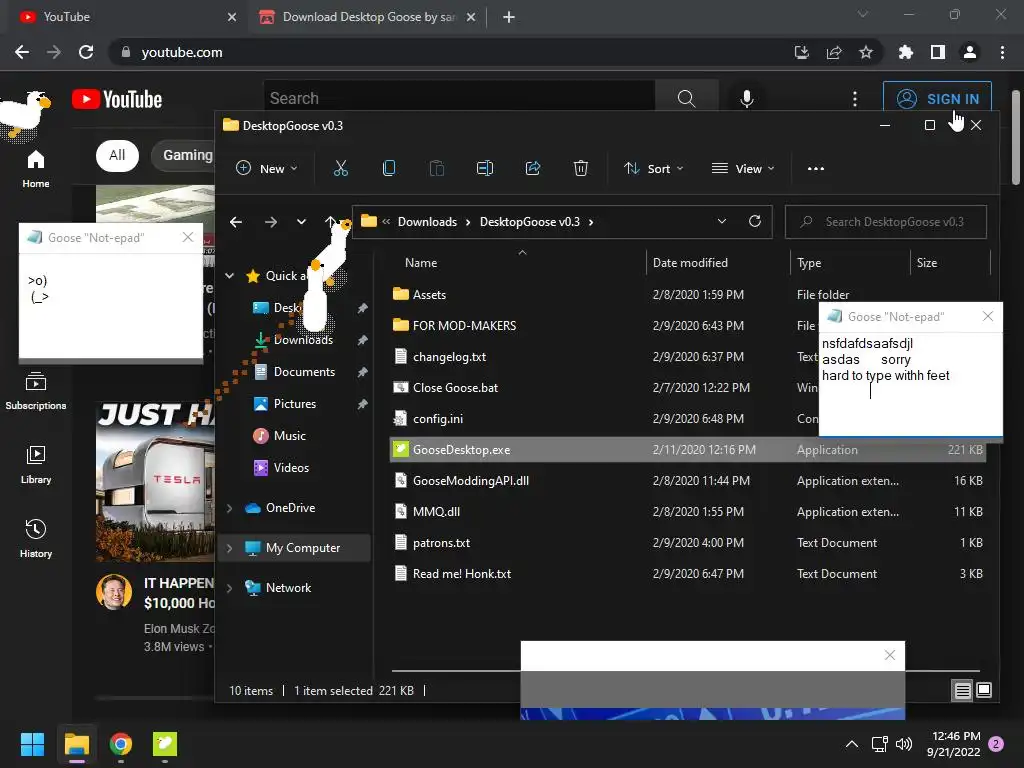Image resolution: width=1024 pixels, height=768 pixels.
Task: Click YouTube voice search microphone
Action: click(x=746, y=99)
